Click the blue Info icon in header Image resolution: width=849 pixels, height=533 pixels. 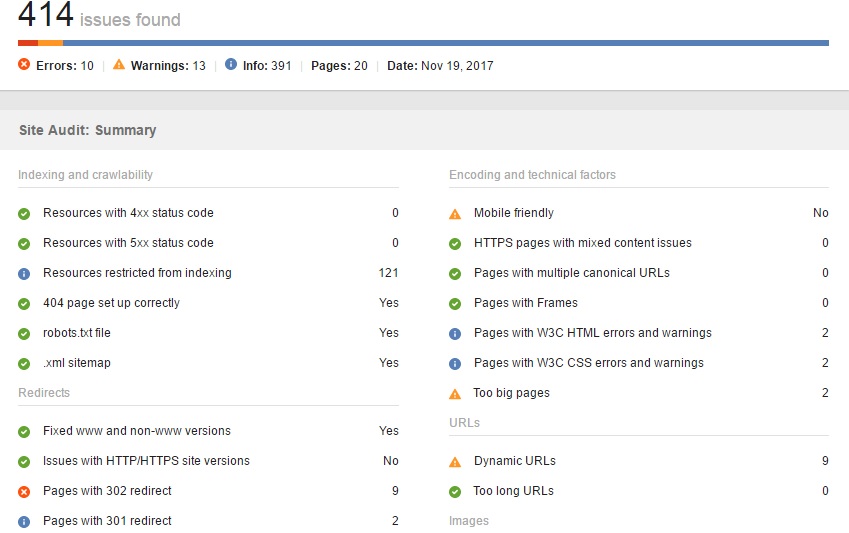(x=231, y=64)
